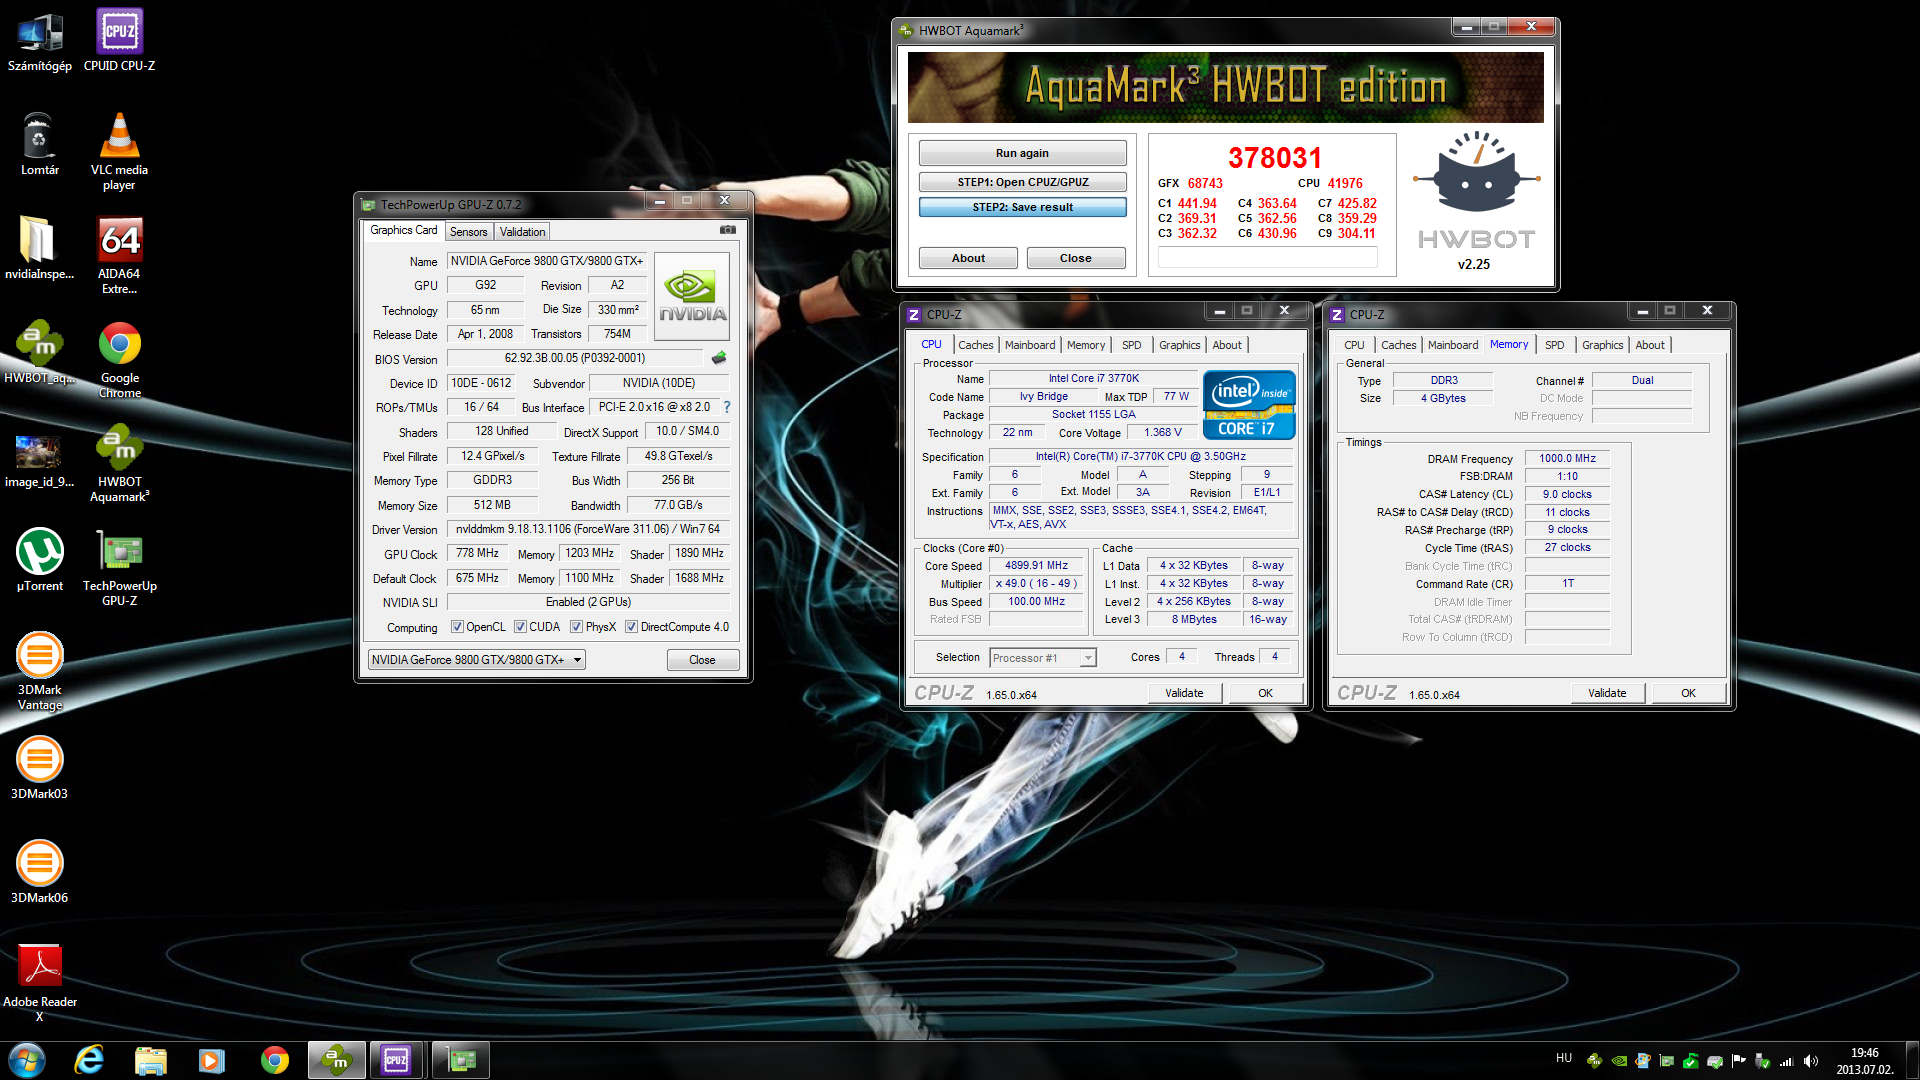The image size is (1920, 1080).
Task: Toggle the OpenCL checkbox in GPU-Z
Action: click(457, 627)
